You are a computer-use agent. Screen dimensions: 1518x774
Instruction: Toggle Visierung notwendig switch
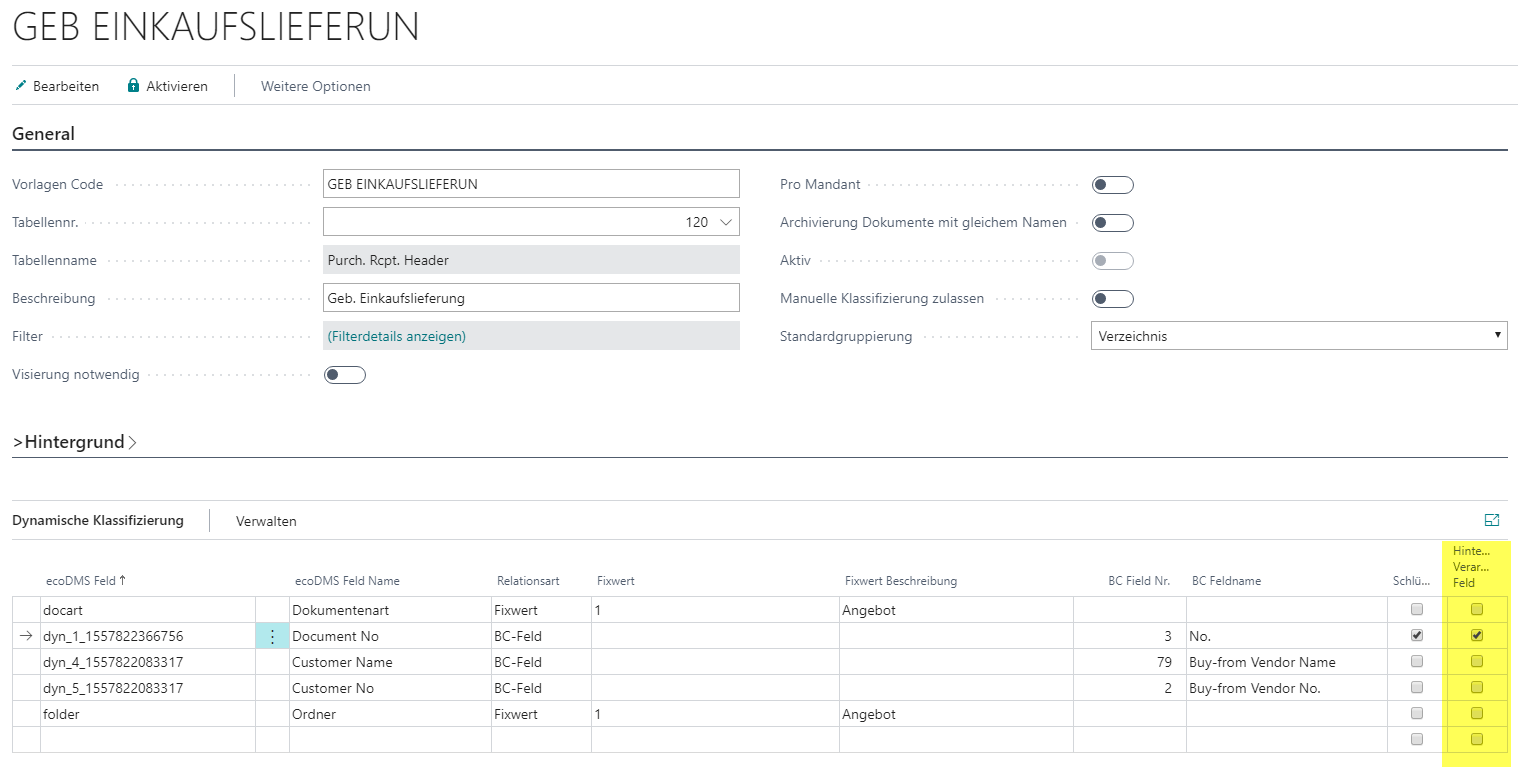coord(345,375)
